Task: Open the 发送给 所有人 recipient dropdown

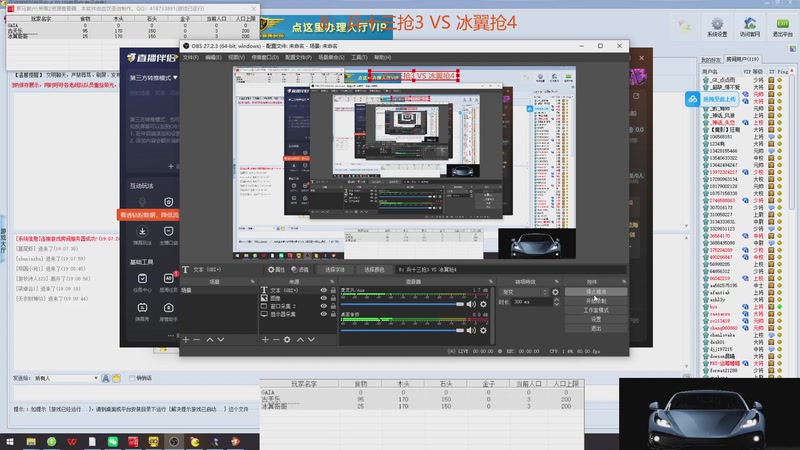Action: (66, 379)
